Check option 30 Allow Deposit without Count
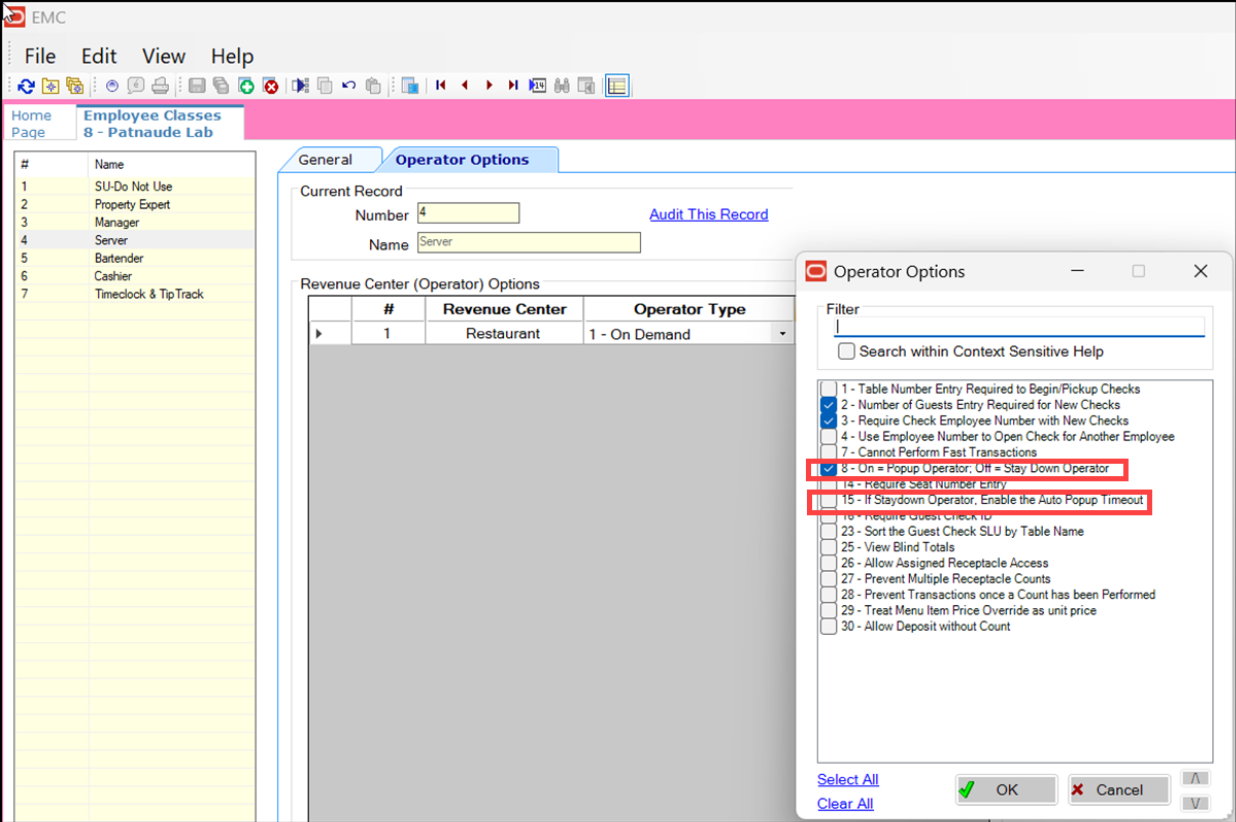This screenshot has height=822, width=1236. 828,626
